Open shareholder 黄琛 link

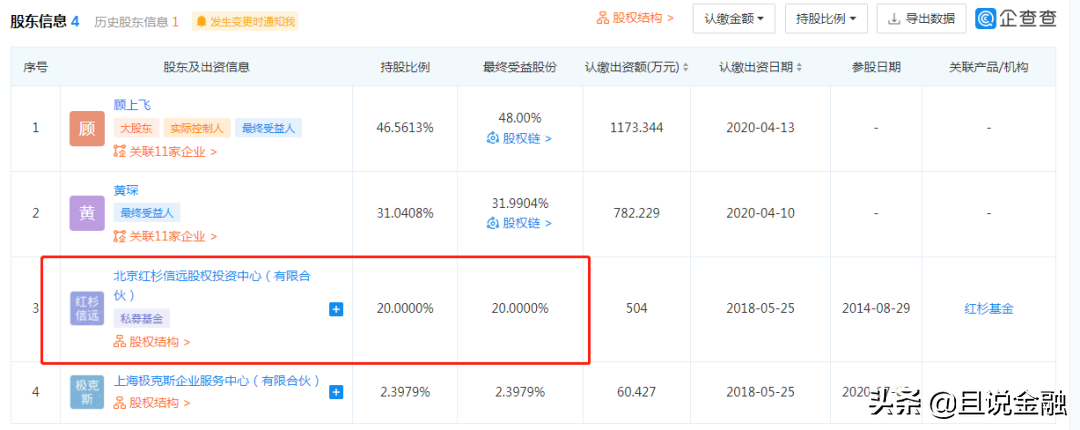coord(126,190)
